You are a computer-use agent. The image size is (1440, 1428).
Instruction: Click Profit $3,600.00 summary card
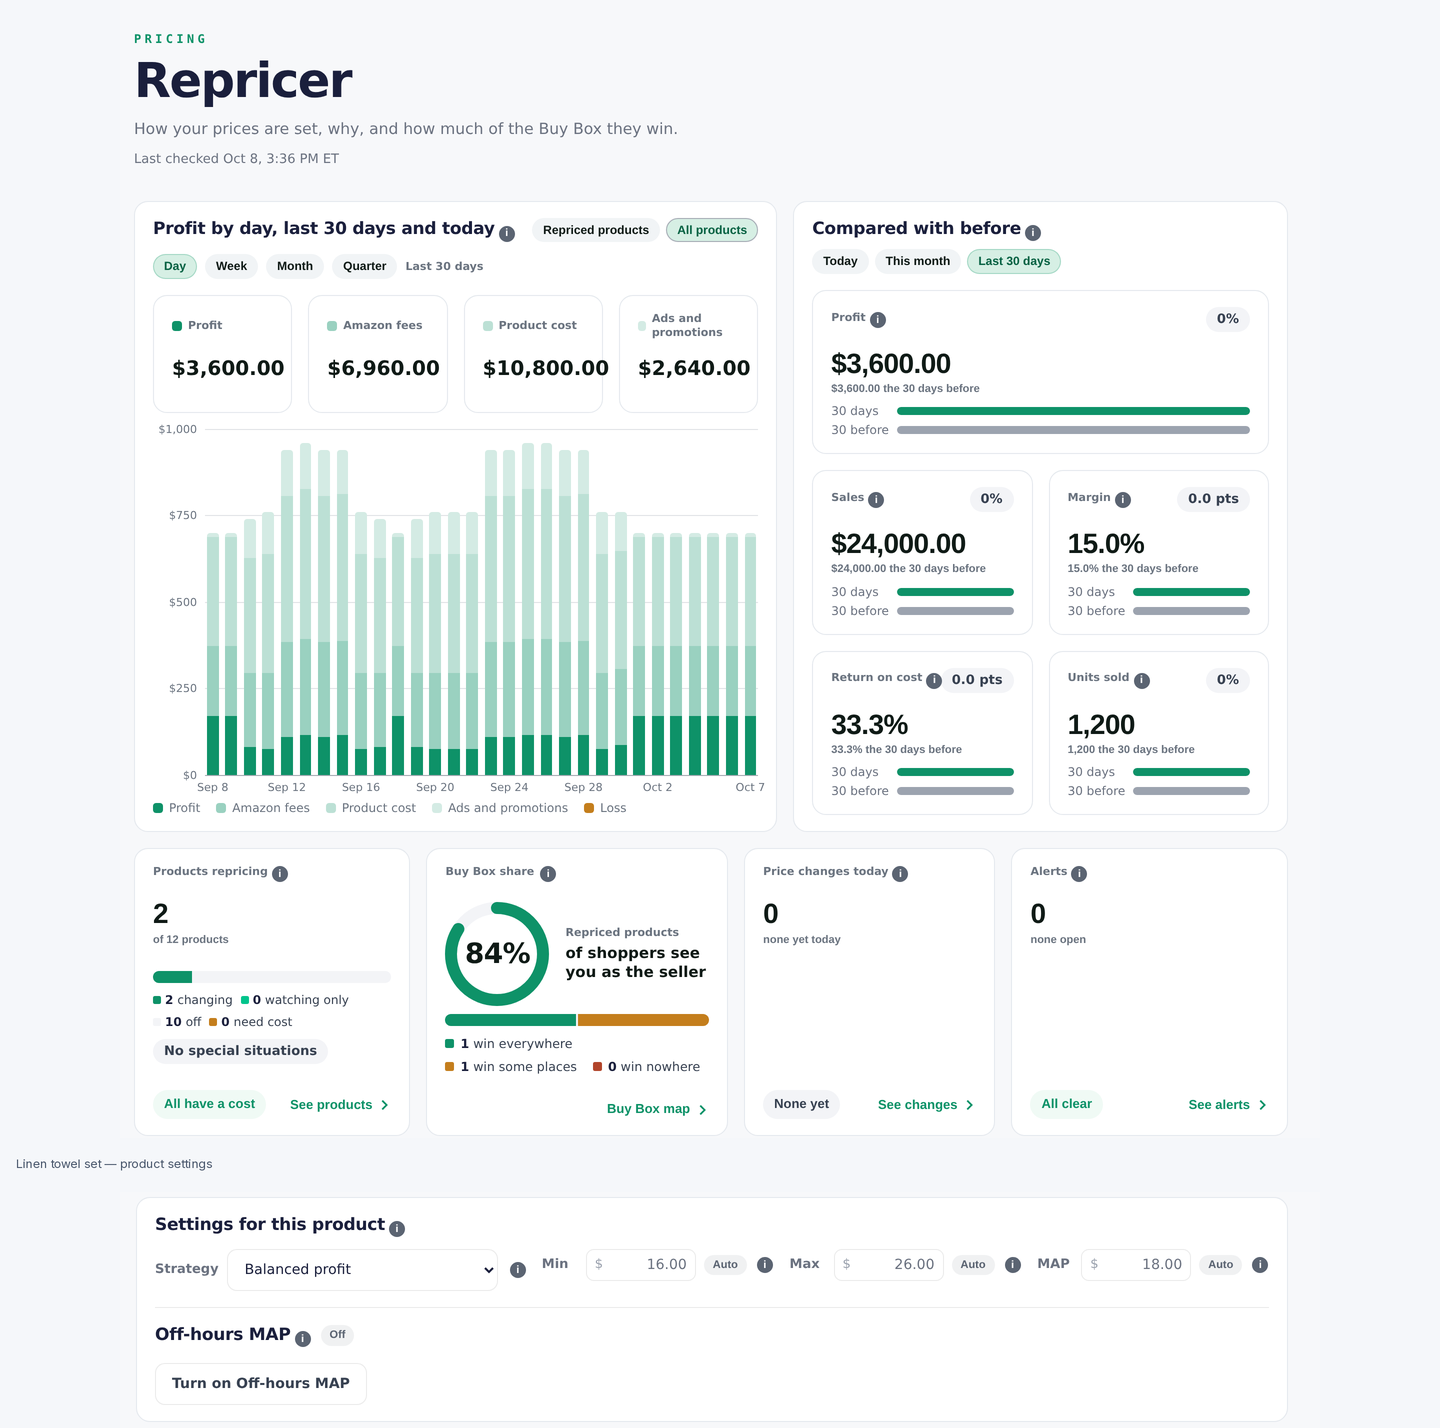(x=222, y=354)
